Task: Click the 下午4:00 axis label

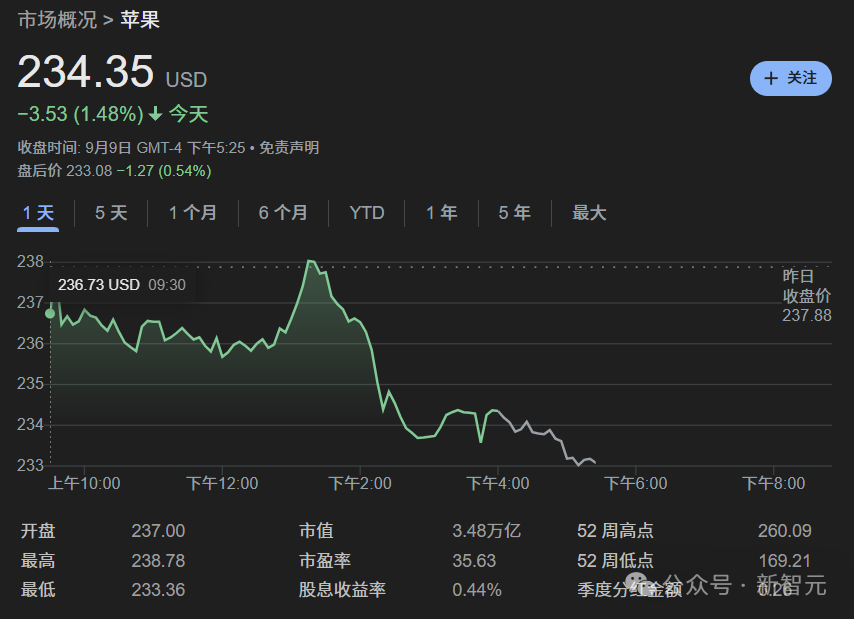Action: click(x=498, y=483)
